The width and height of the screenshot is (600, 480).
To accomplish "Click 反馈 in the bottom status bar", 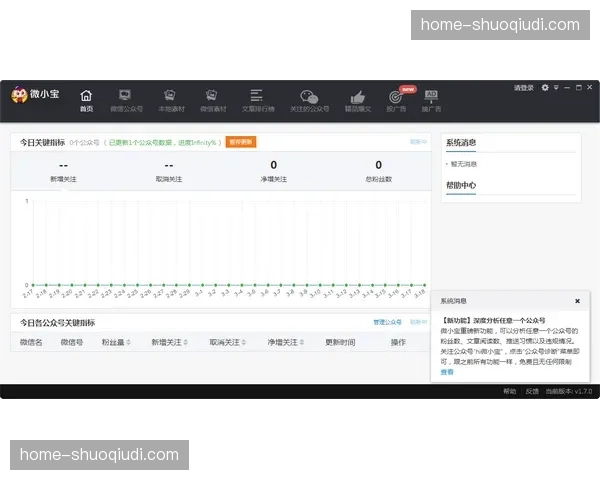I will point(532,391).
